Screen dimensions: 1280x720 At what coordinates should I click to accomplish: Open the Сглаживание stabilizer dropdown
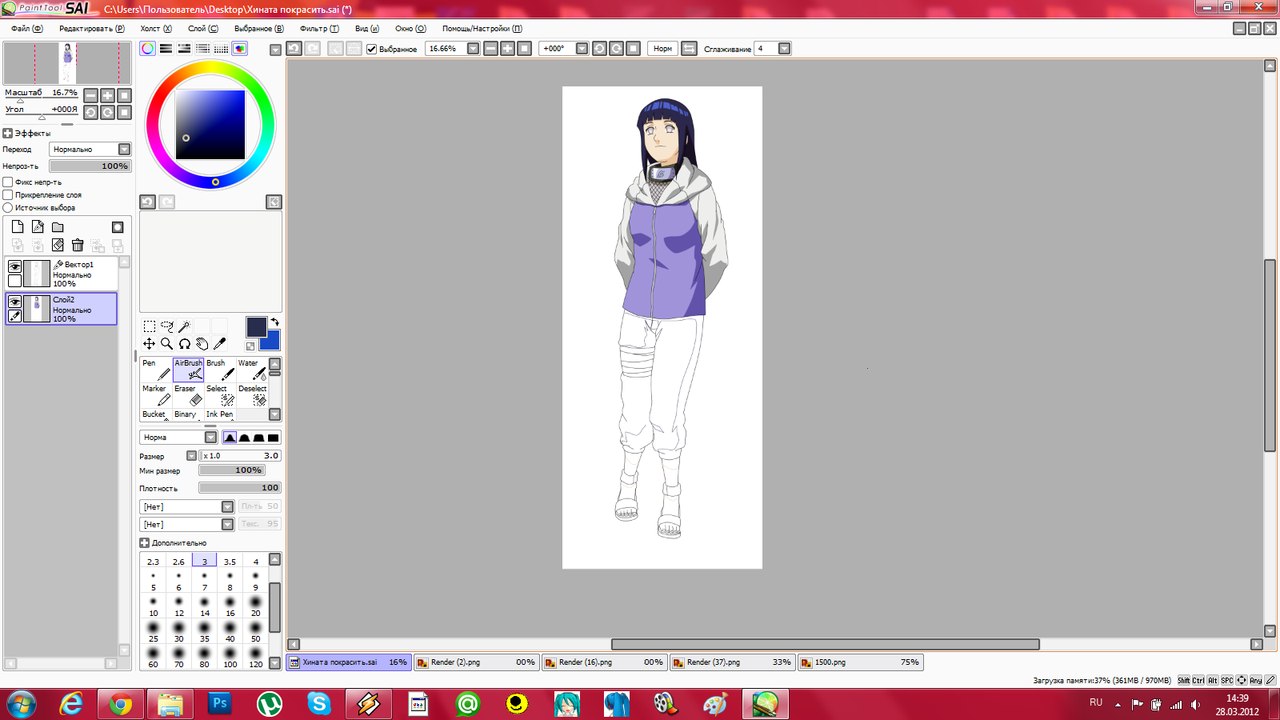(784, 49)
